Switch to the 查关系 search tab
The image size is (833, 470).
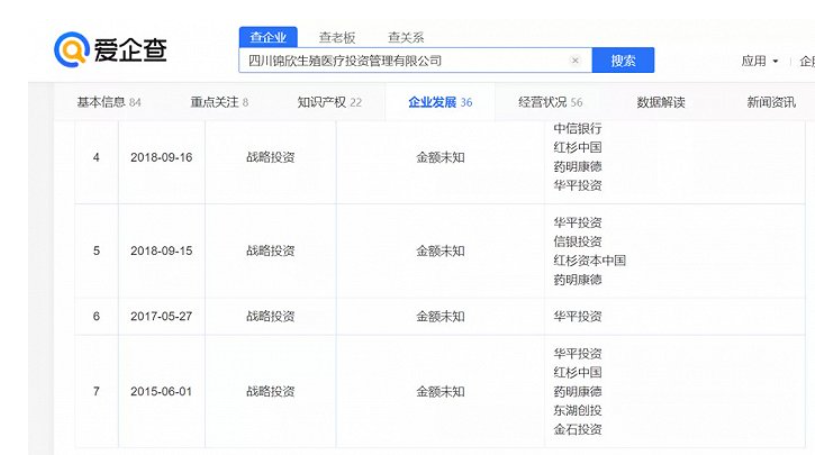tap(406, 38)
